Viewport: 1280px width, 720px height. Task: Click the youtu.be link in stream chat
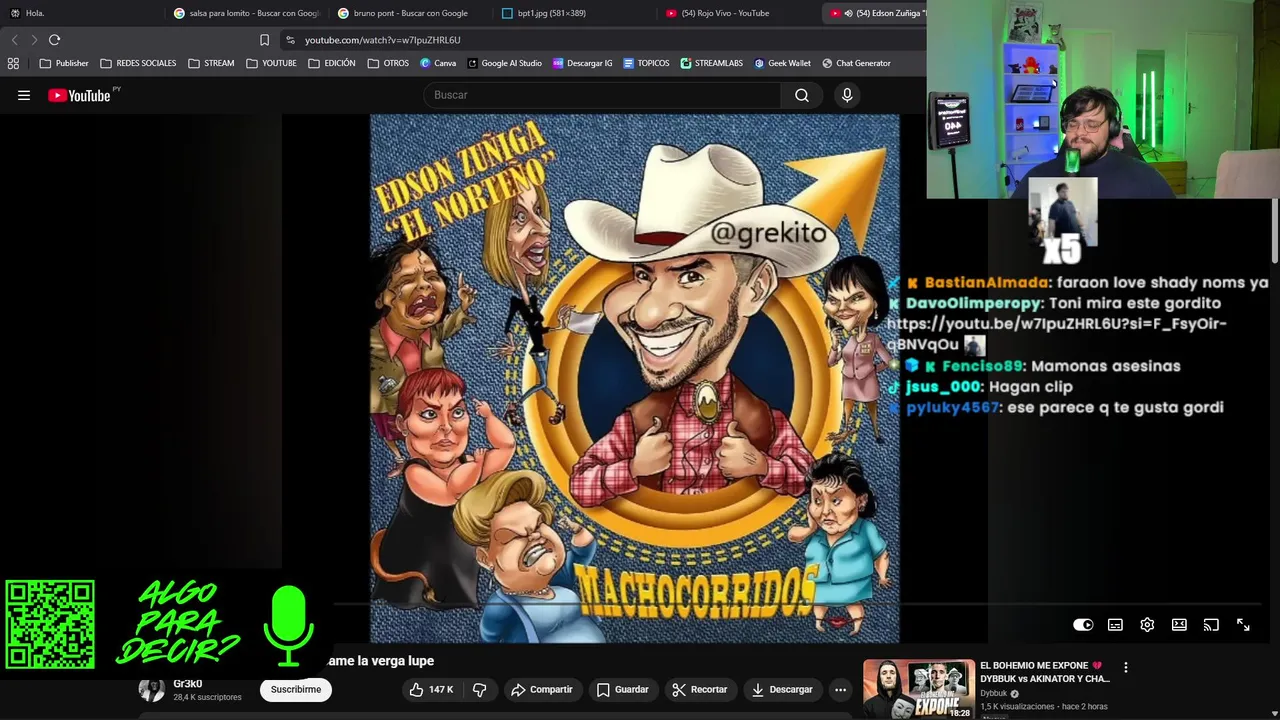tap(1055, 334)
